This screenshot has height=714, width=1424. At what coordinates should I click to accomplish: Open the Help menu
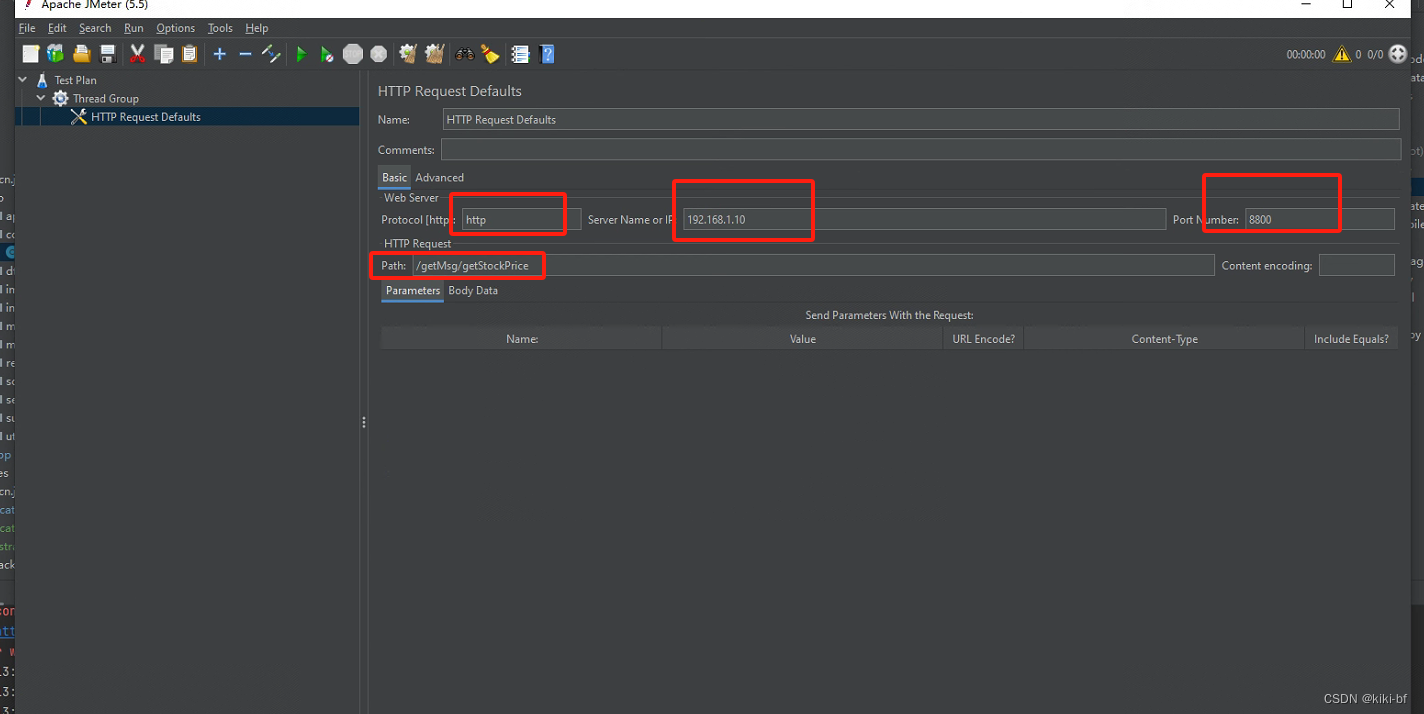[x=257, y=28]
